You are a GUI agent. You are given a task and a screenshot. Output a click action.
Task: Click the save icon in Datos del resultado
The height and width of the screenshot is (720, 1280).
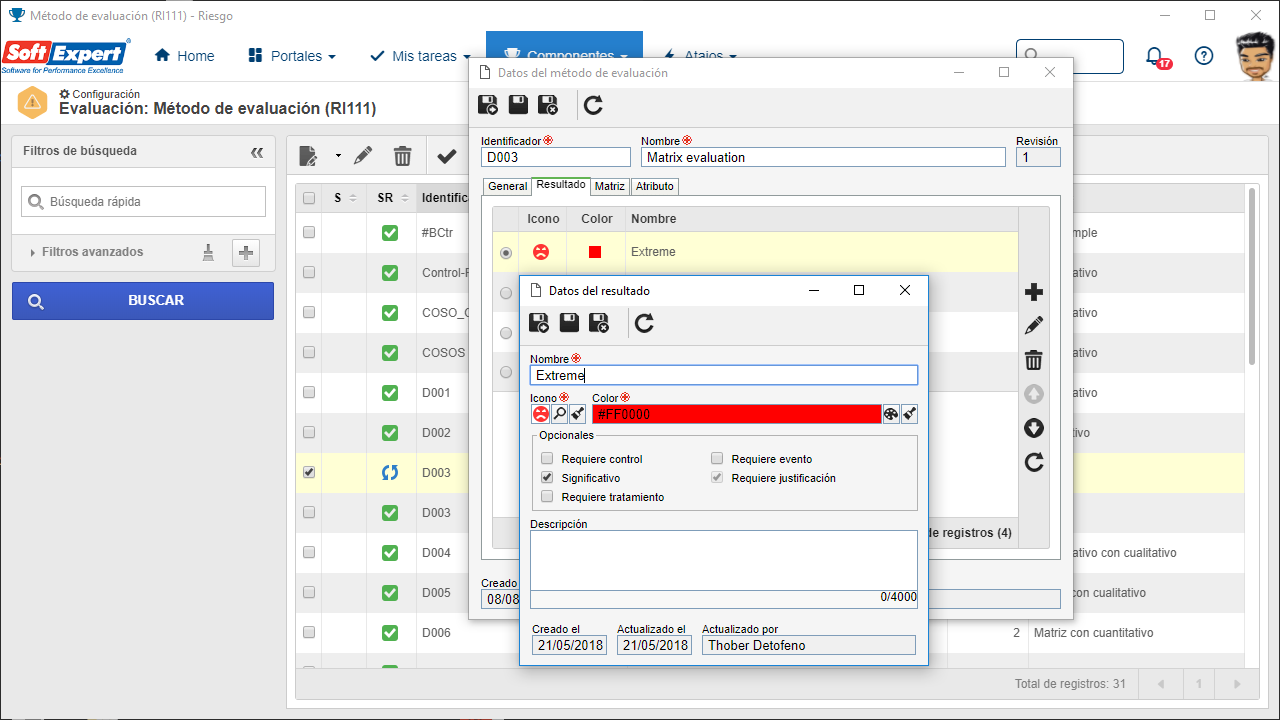pyautogui.click(x=569, y=322)
